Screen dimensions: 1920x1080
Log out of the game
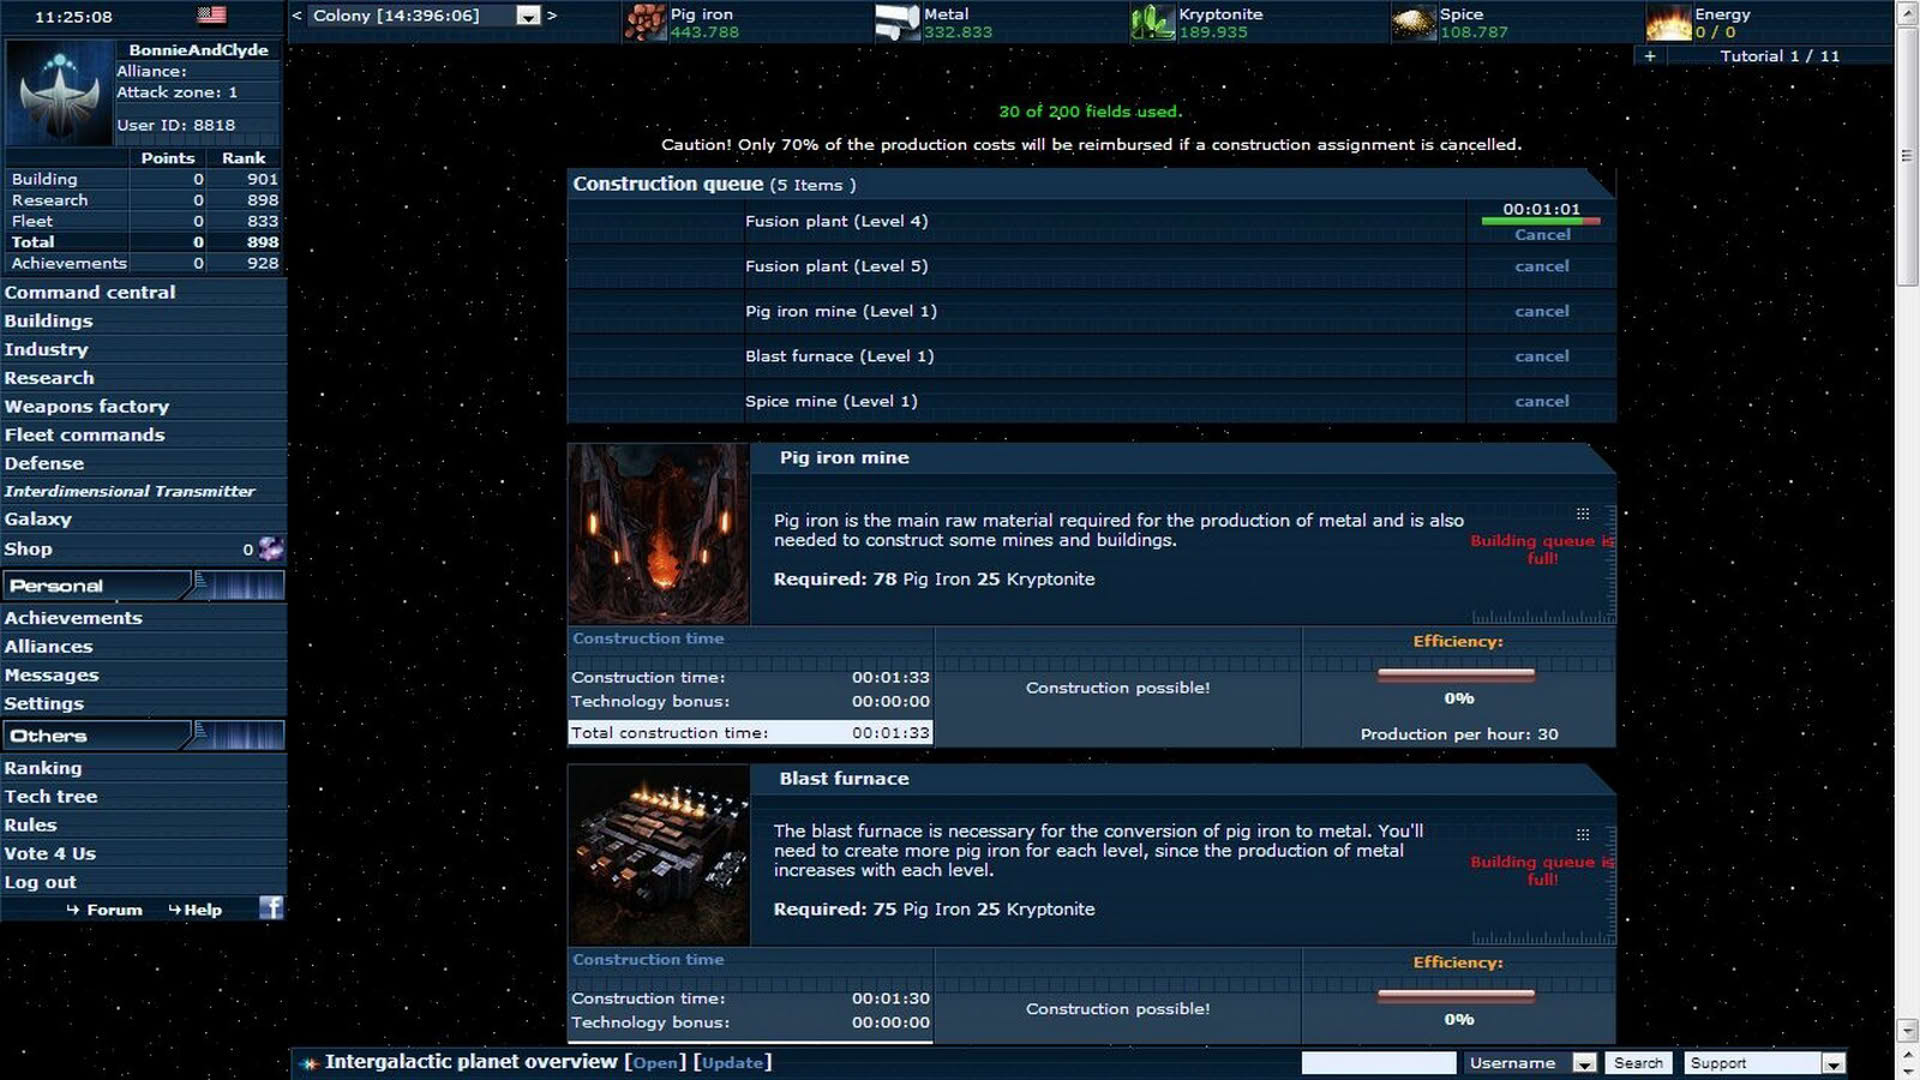(x=40, y=882)
